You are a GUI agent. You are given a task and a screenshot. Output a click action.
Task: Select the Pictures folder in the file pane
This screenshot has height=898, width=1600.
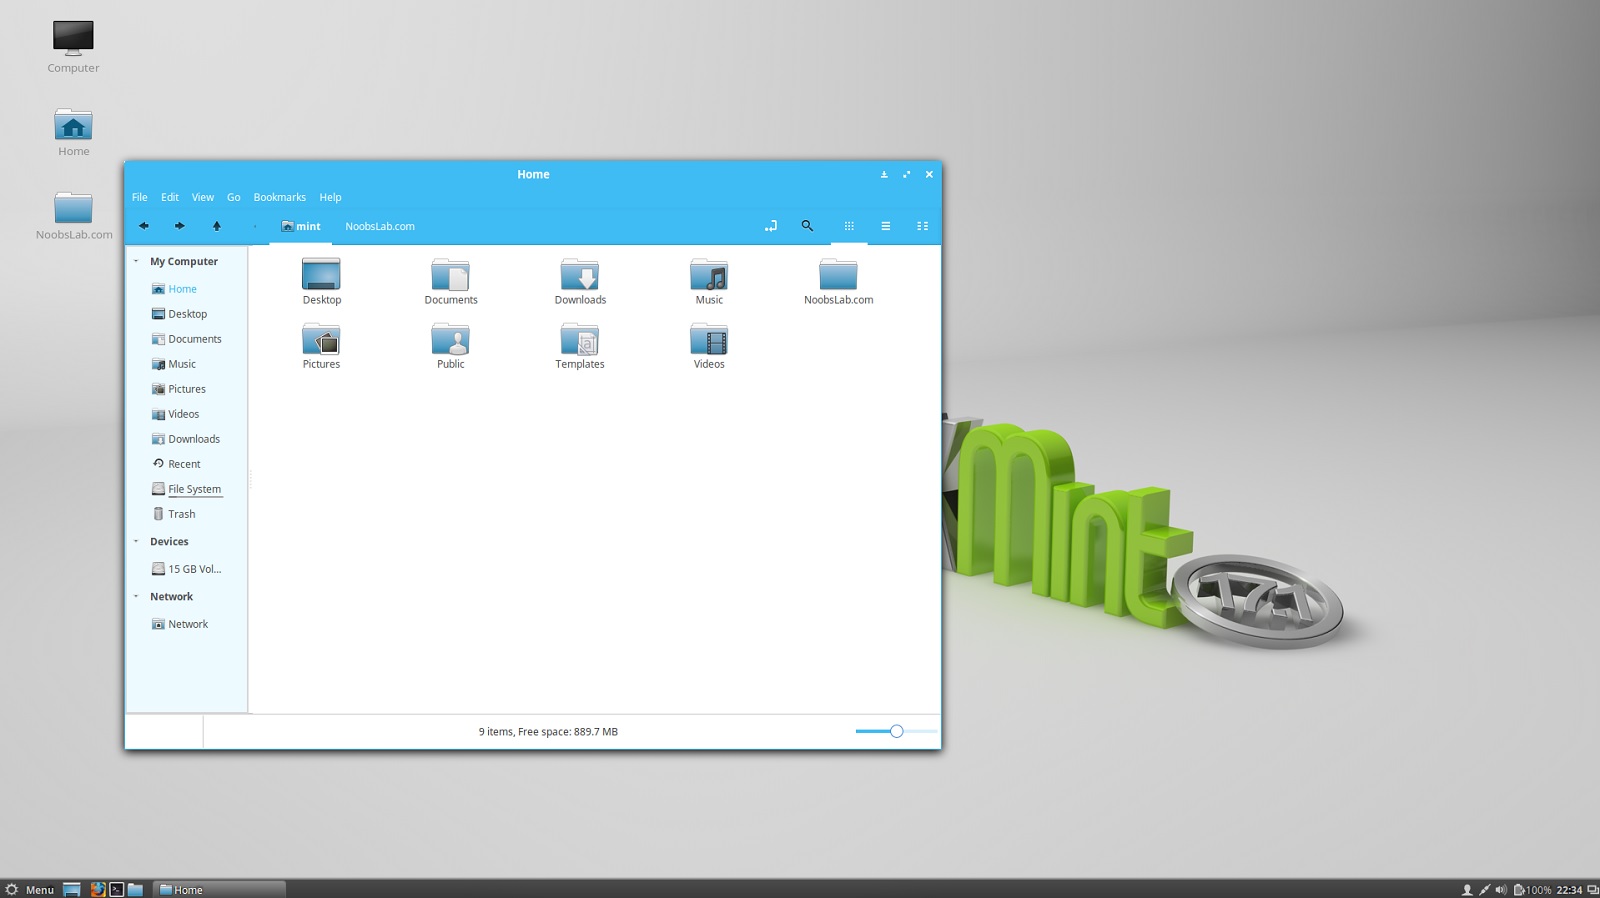coord(321,346)
